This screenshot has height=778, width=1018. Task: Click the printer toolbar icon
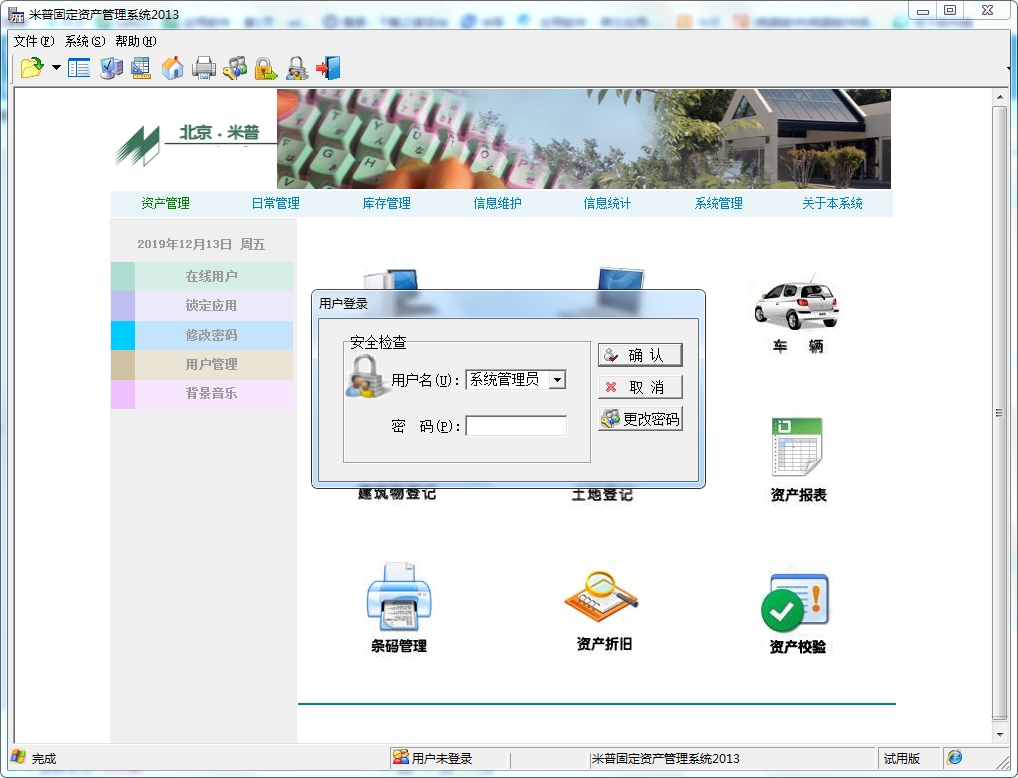[x=203, y=68]
